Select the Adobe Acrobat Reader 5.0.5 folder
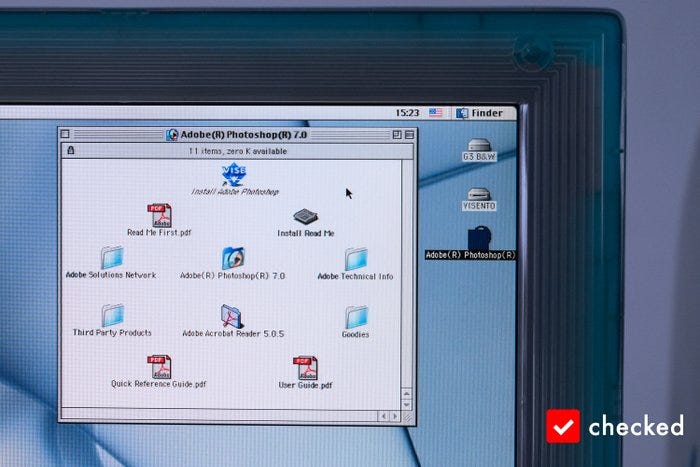700x467 pixels. pyautogui.click(x=232, y=316)
